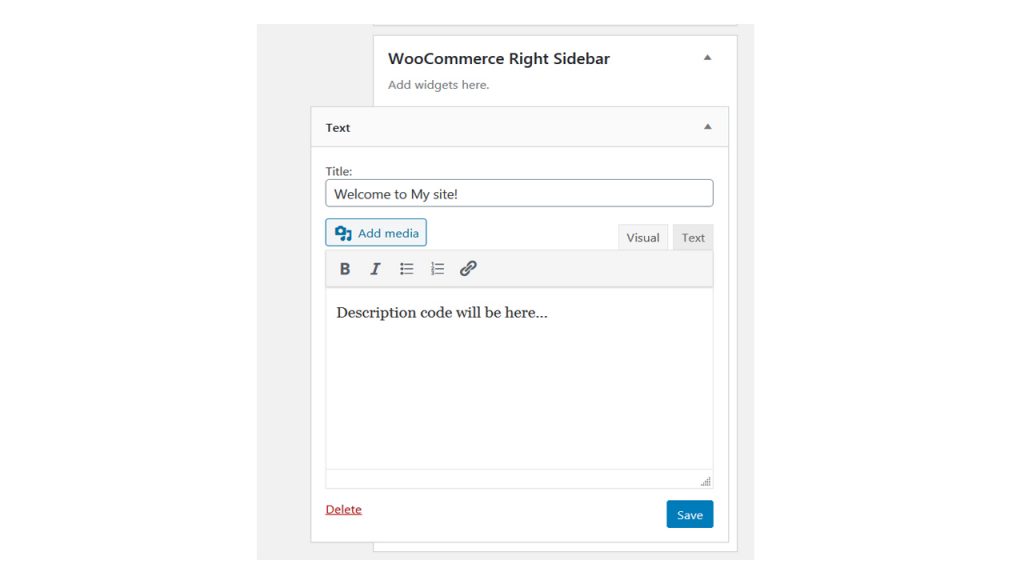Insert a numbered list

pos(437,268)
